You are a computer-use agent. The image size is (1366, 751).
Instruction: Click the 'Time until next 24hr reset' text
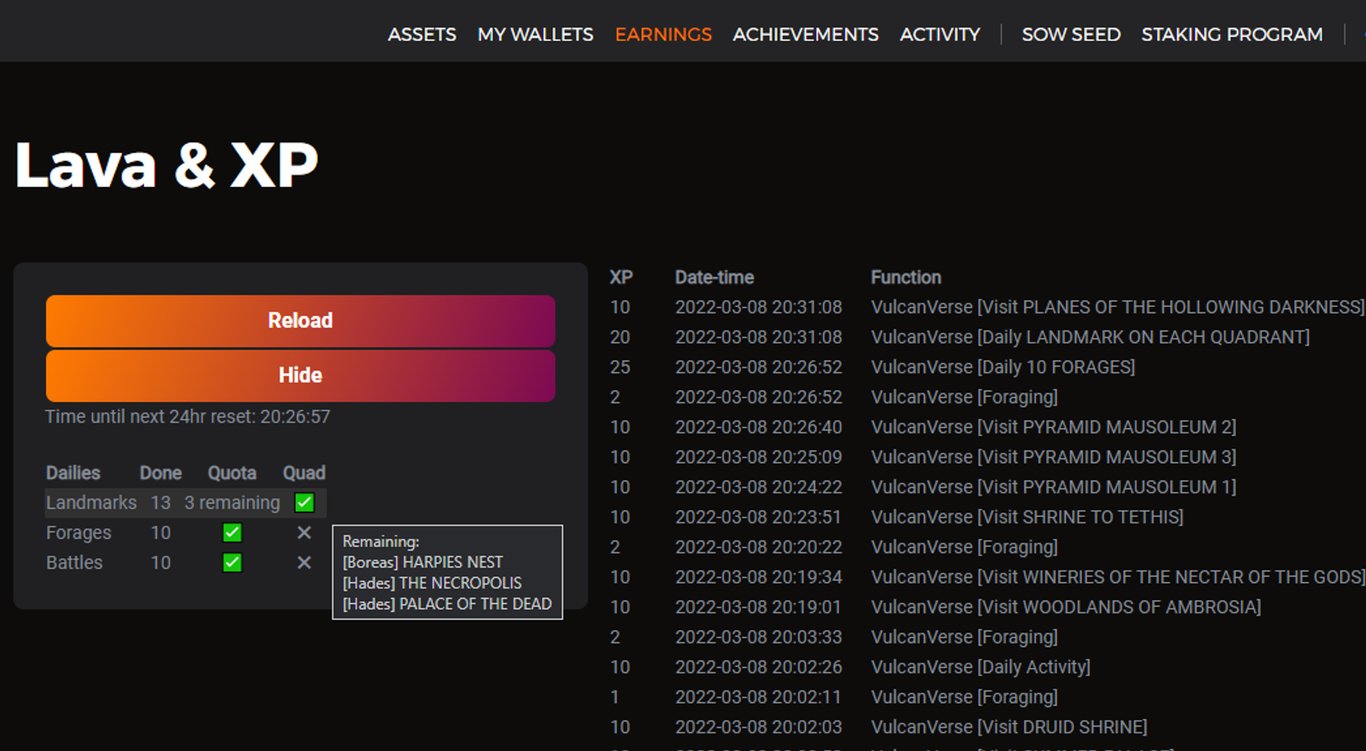[188, 416]
